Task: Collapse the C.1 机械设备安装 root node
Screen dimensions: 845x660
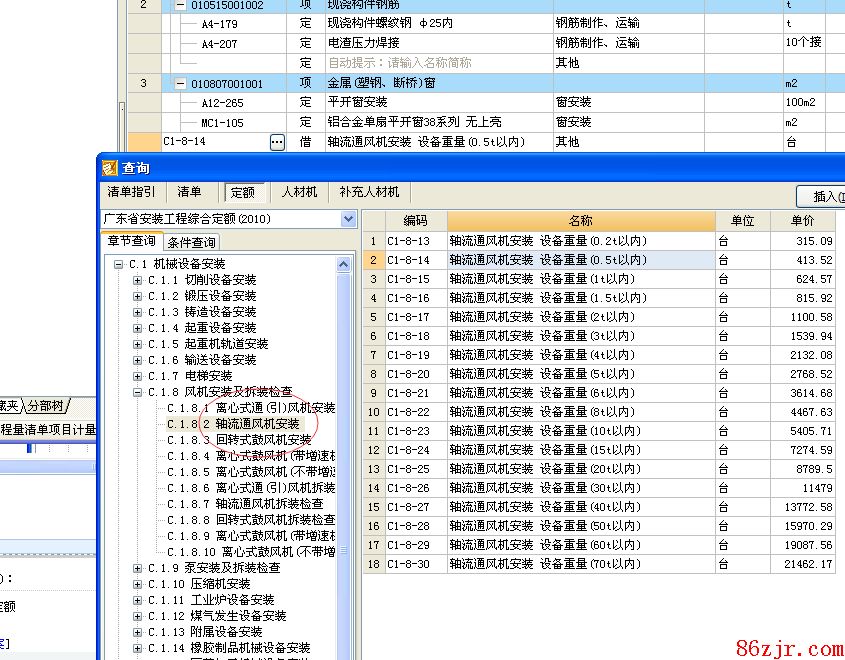Action: click(118, 264)
